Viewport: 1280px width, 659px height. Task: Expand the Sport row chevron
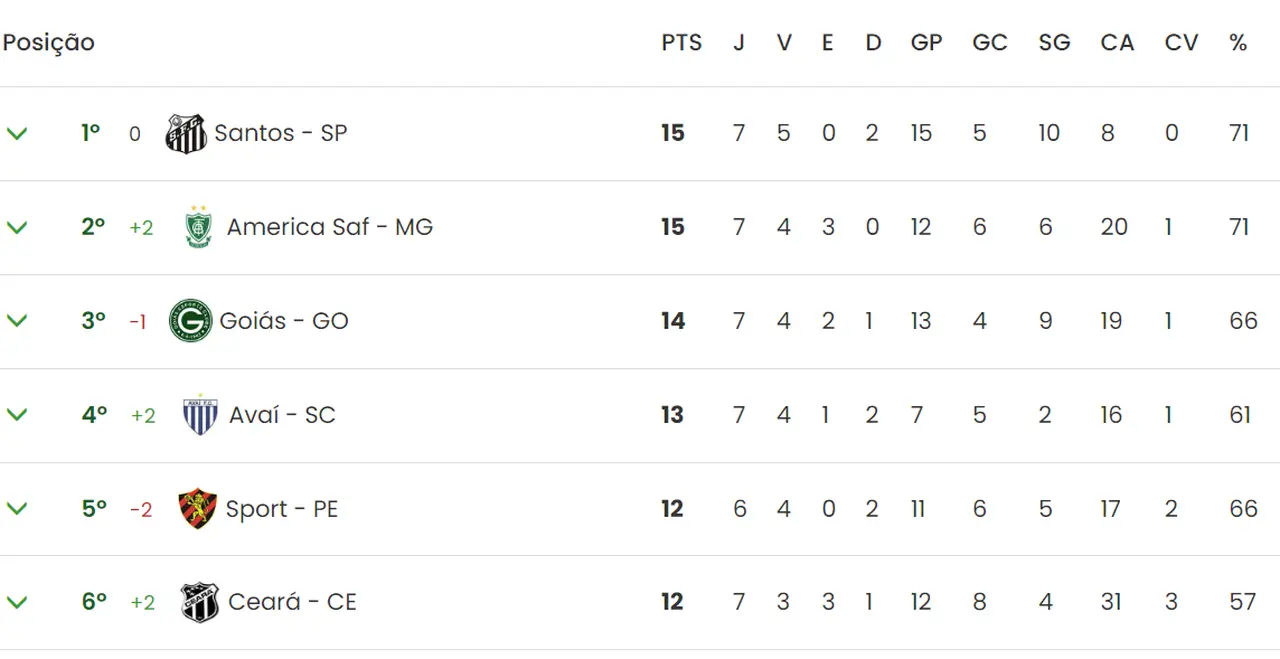coord(17,509)
